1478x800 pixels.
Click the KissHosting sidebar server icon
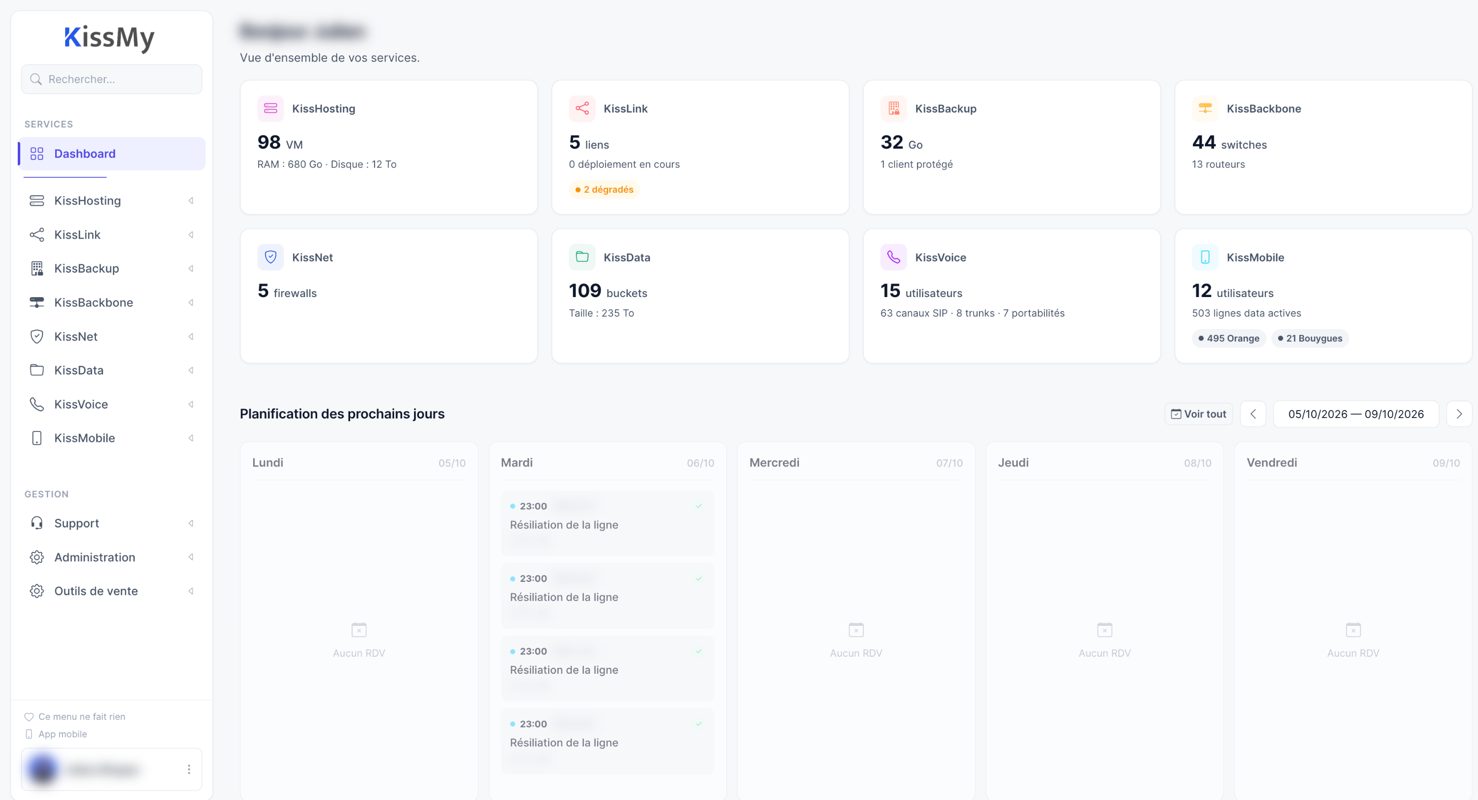37,201
